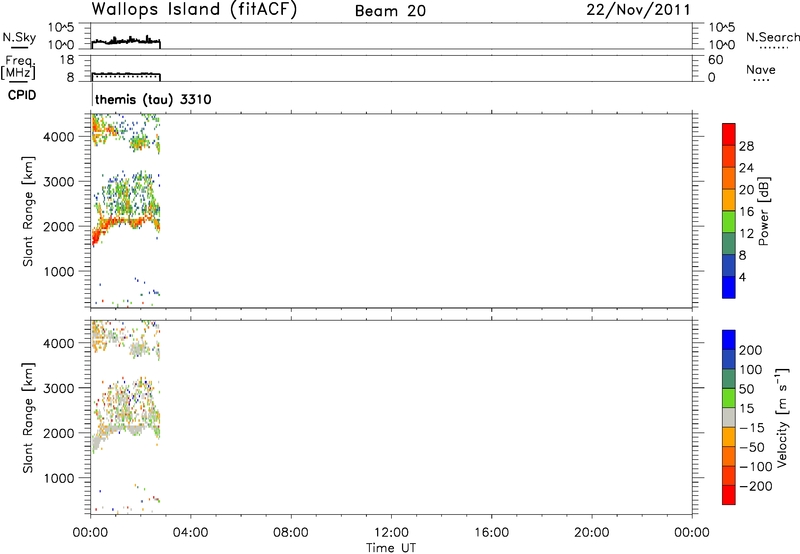
Task: Click the Nave legend label
Action: pyautogui.click(x=761, y=69)
